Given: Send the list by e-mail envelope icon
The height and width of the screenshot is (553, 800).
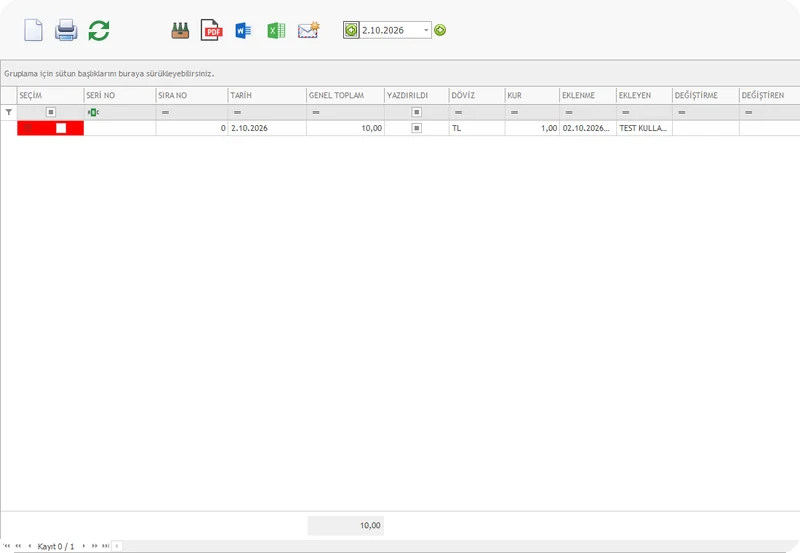Looking at the screenshot, I should coord(309,30).
